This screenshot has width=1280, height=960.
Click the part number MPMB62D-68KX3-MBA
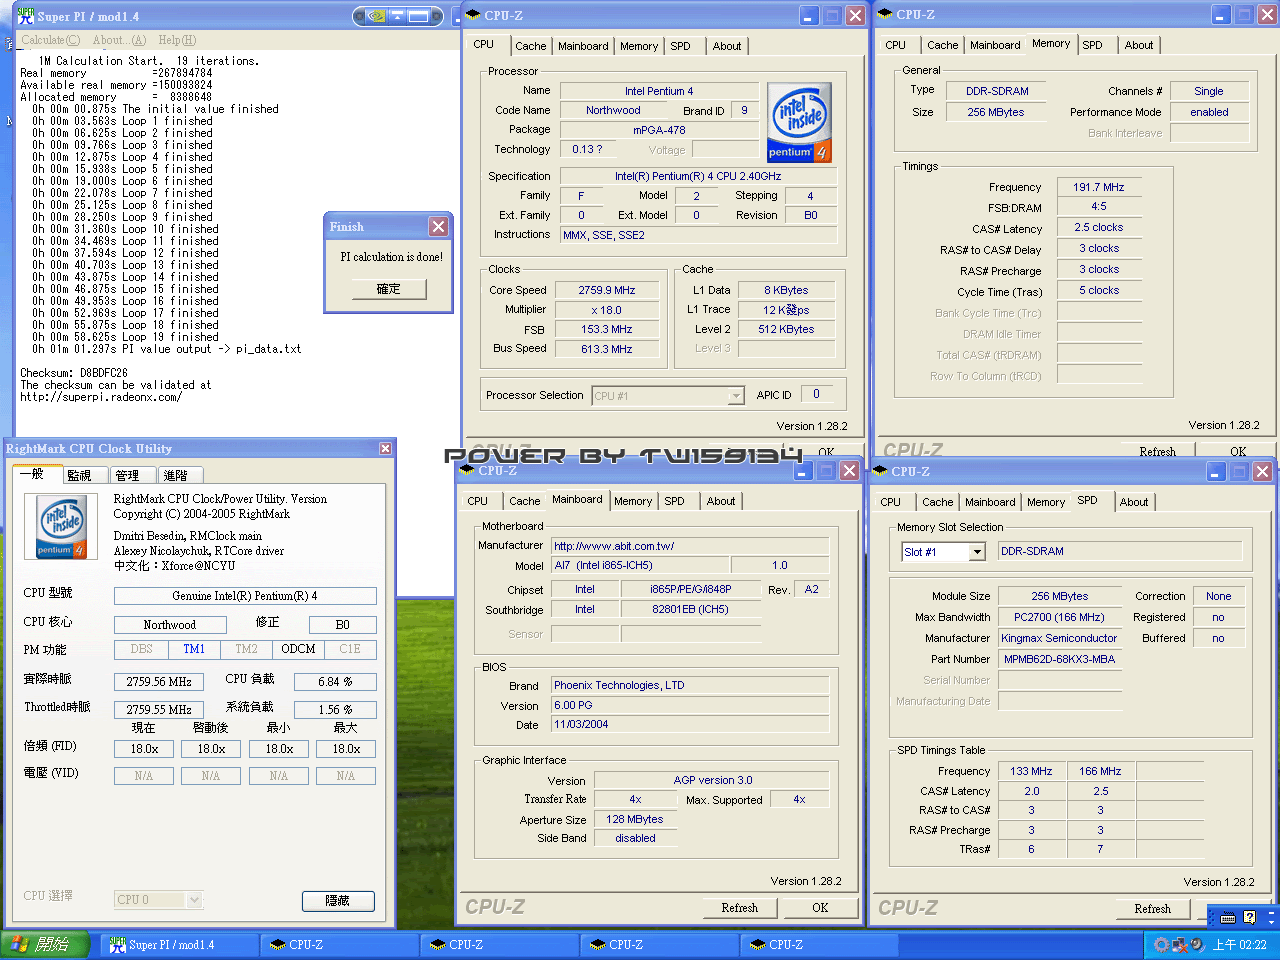[x=1060, y=659]
